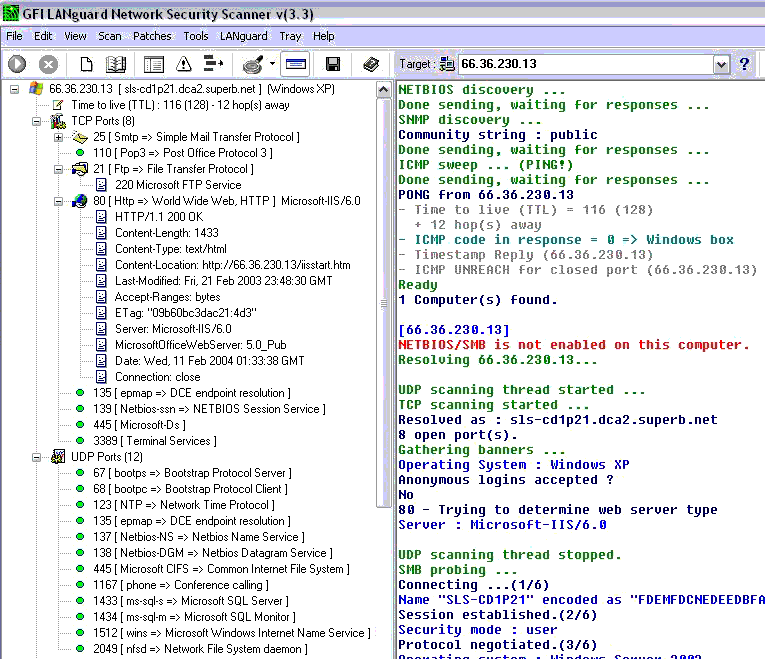Select 139 Netbios-ssn NETBIOS Session Service
This screenshot has height=659, width=765.
pos(209,409)
